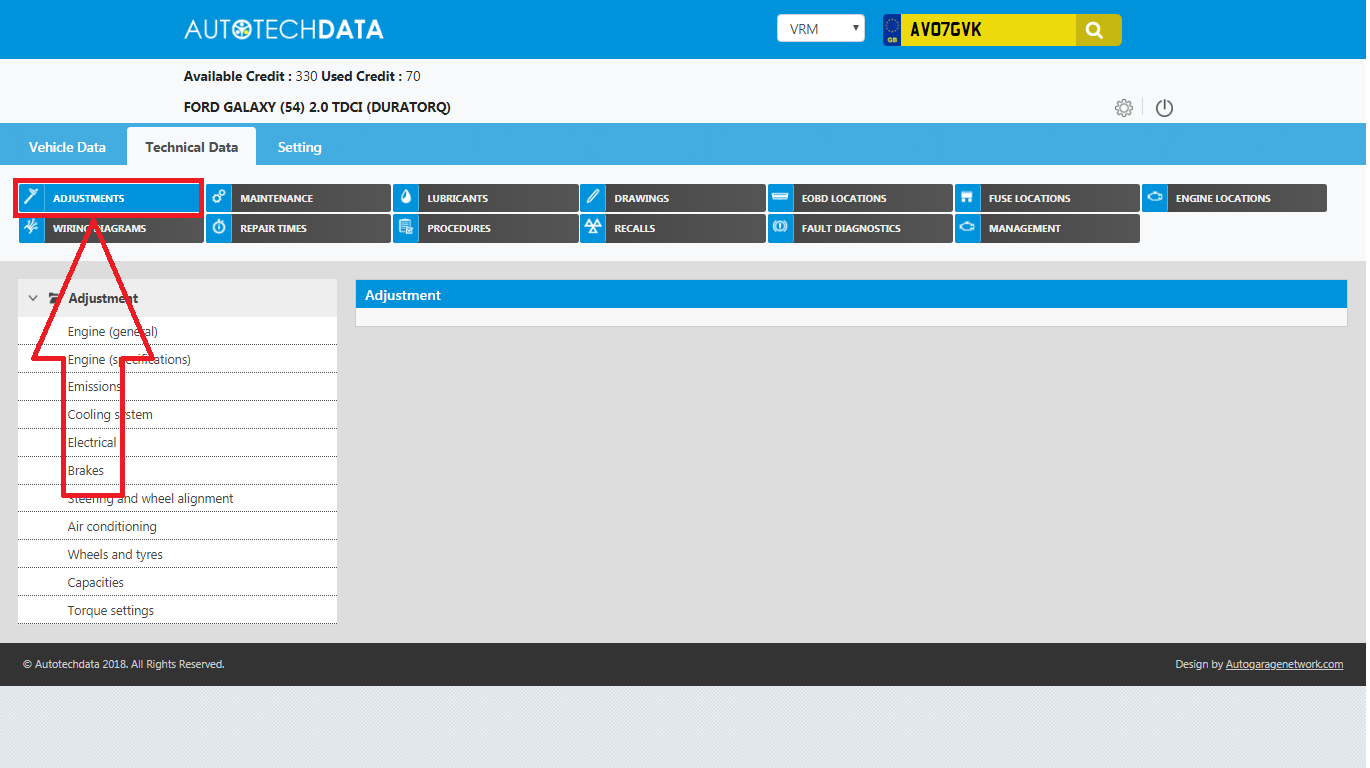Image resolution: width=1370 pixels, height=768 pixels.
Task: Open the Procedures section
Action: coord(486,228)
